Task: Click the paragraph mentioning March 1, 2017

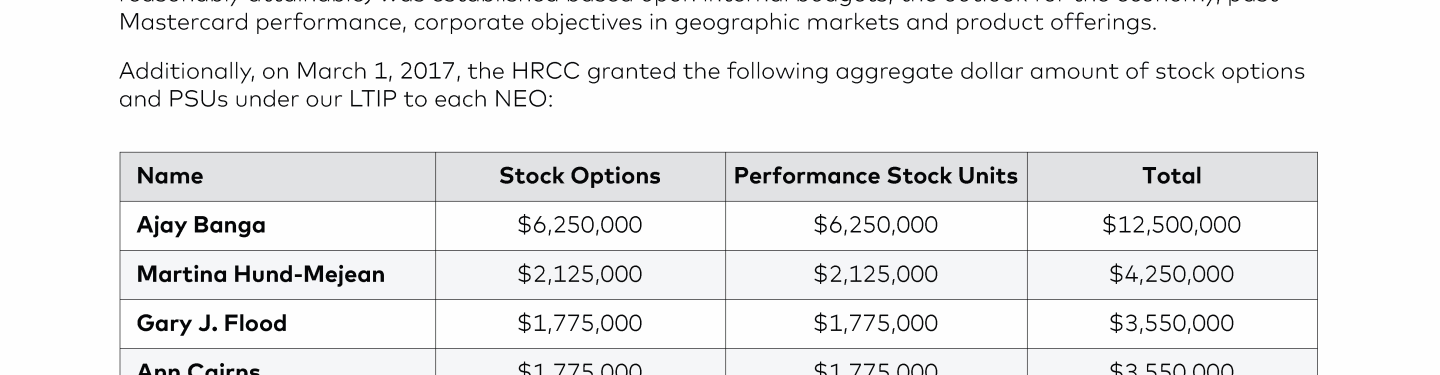Action: pos(712,85)
